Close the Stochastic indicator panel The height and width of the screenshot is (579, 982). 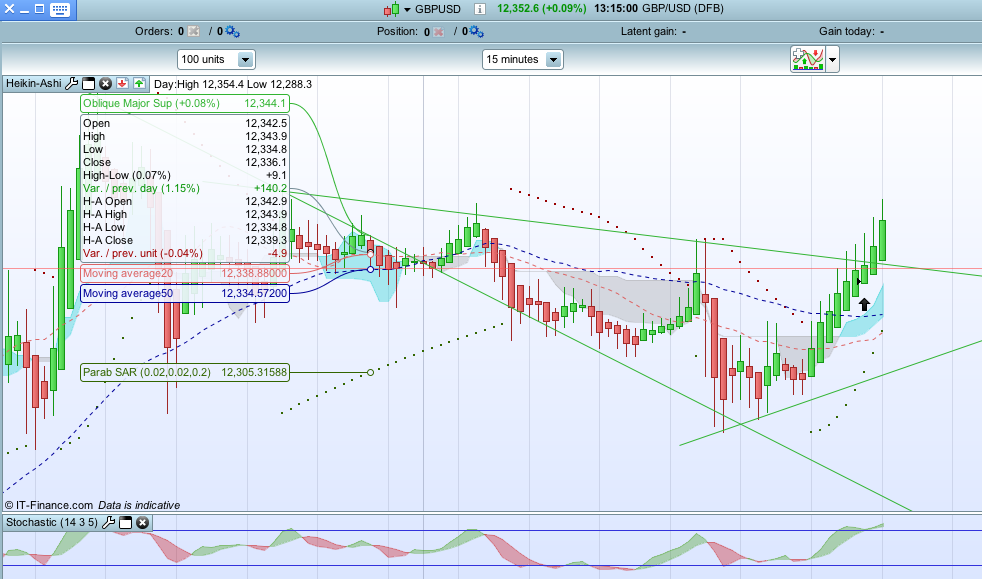click(143, 522)
